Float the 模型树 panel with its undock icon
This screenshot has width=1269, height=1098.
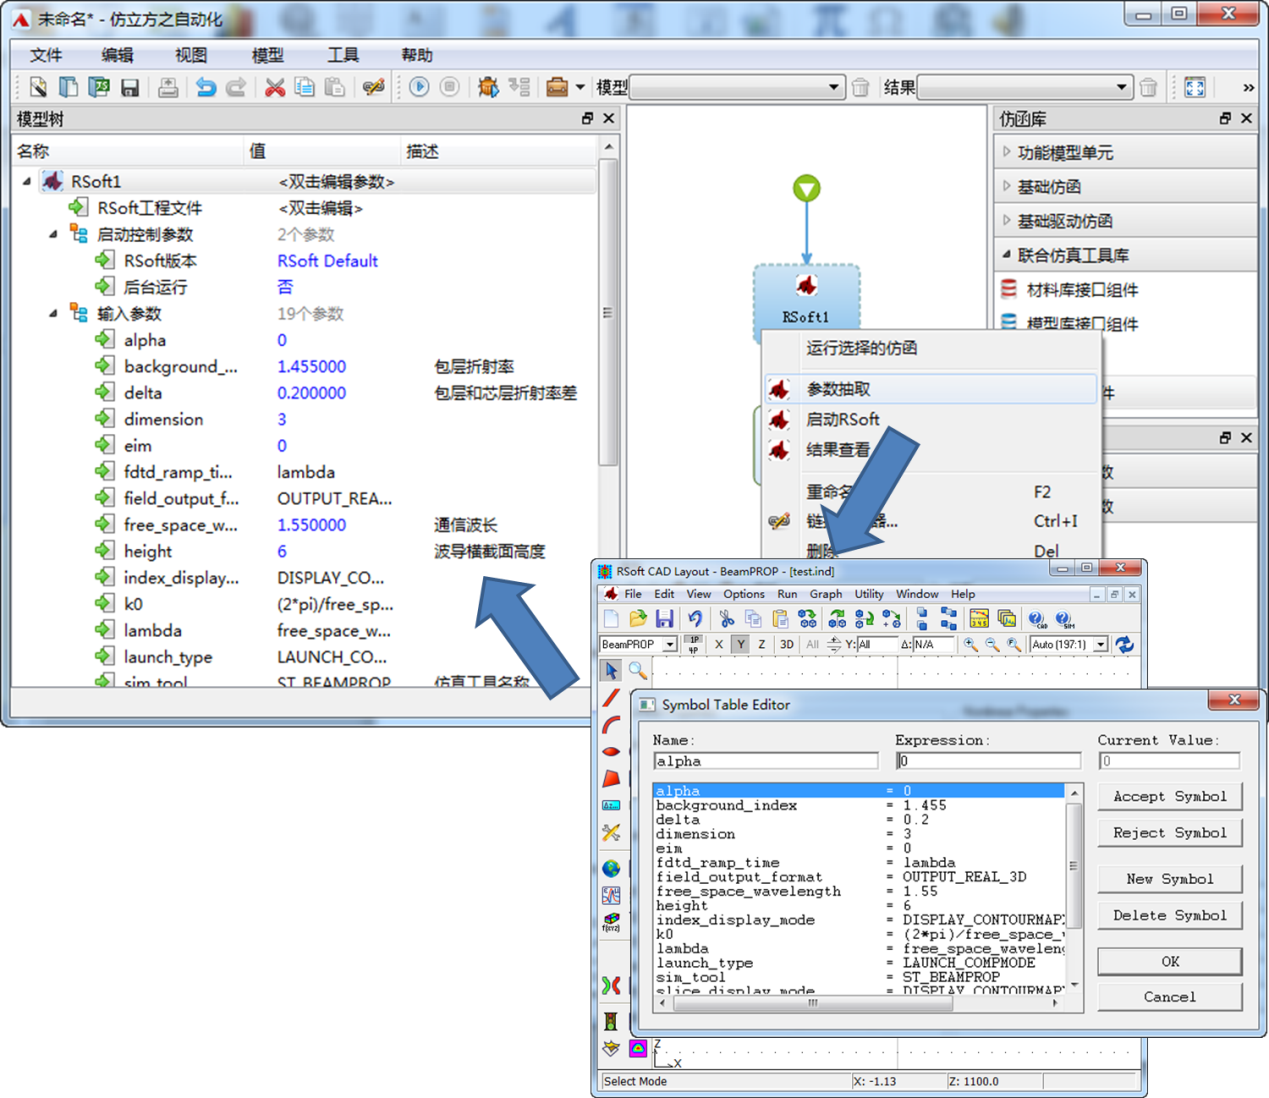tap(587, 118)
